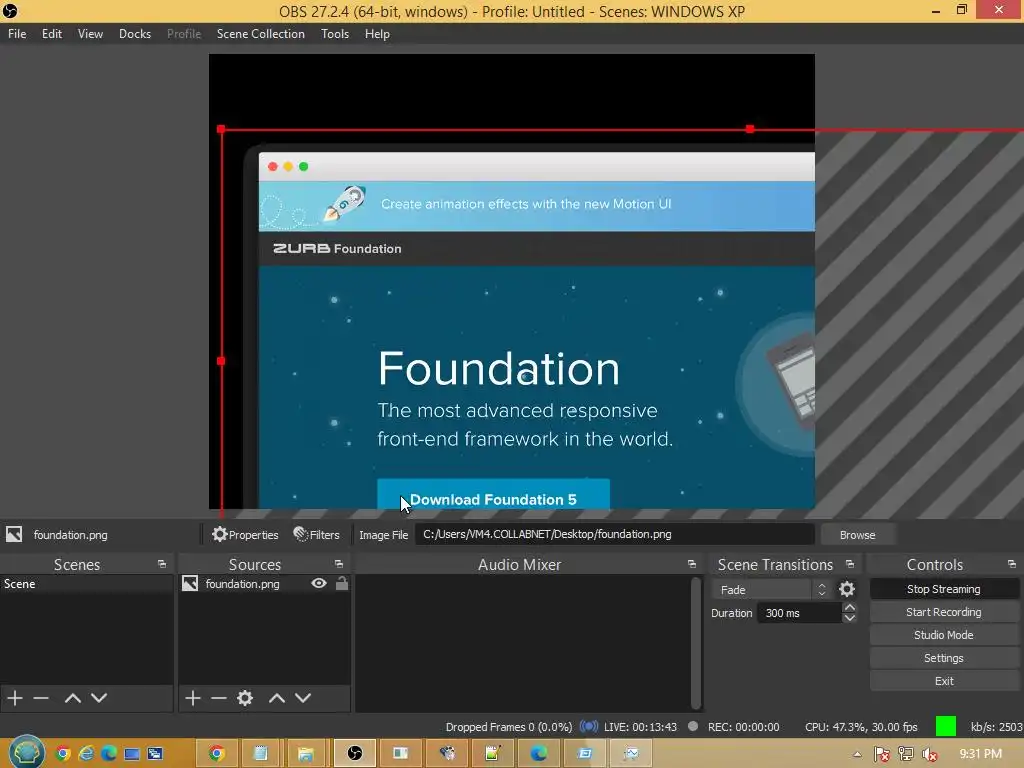Click the top-left red resize handle
Image resolution: width=1024 pixels, height=768 pixels.
click(221, 129)
